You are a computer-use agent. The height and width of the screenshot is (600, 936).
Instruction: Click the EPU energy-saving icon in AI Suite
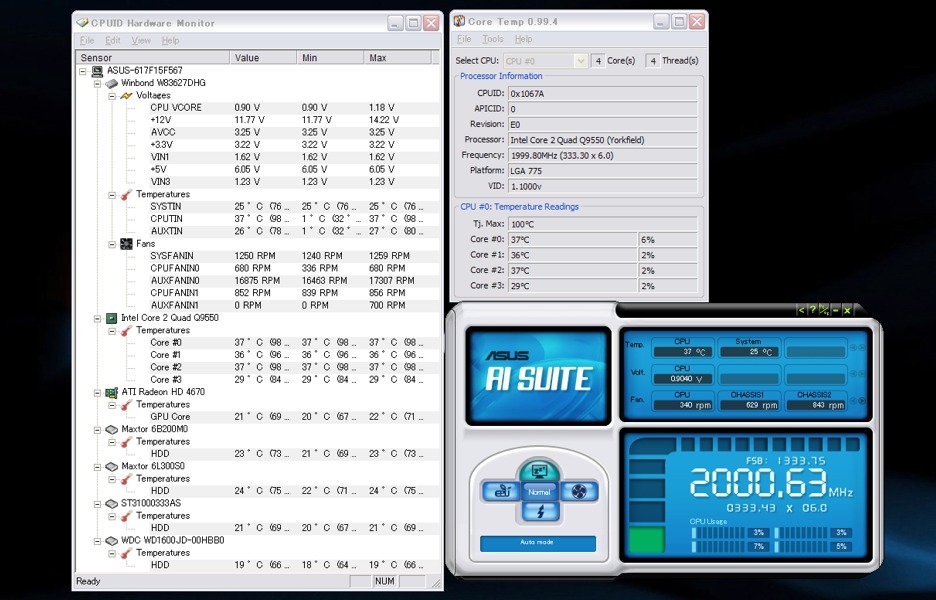coord(500,491)
